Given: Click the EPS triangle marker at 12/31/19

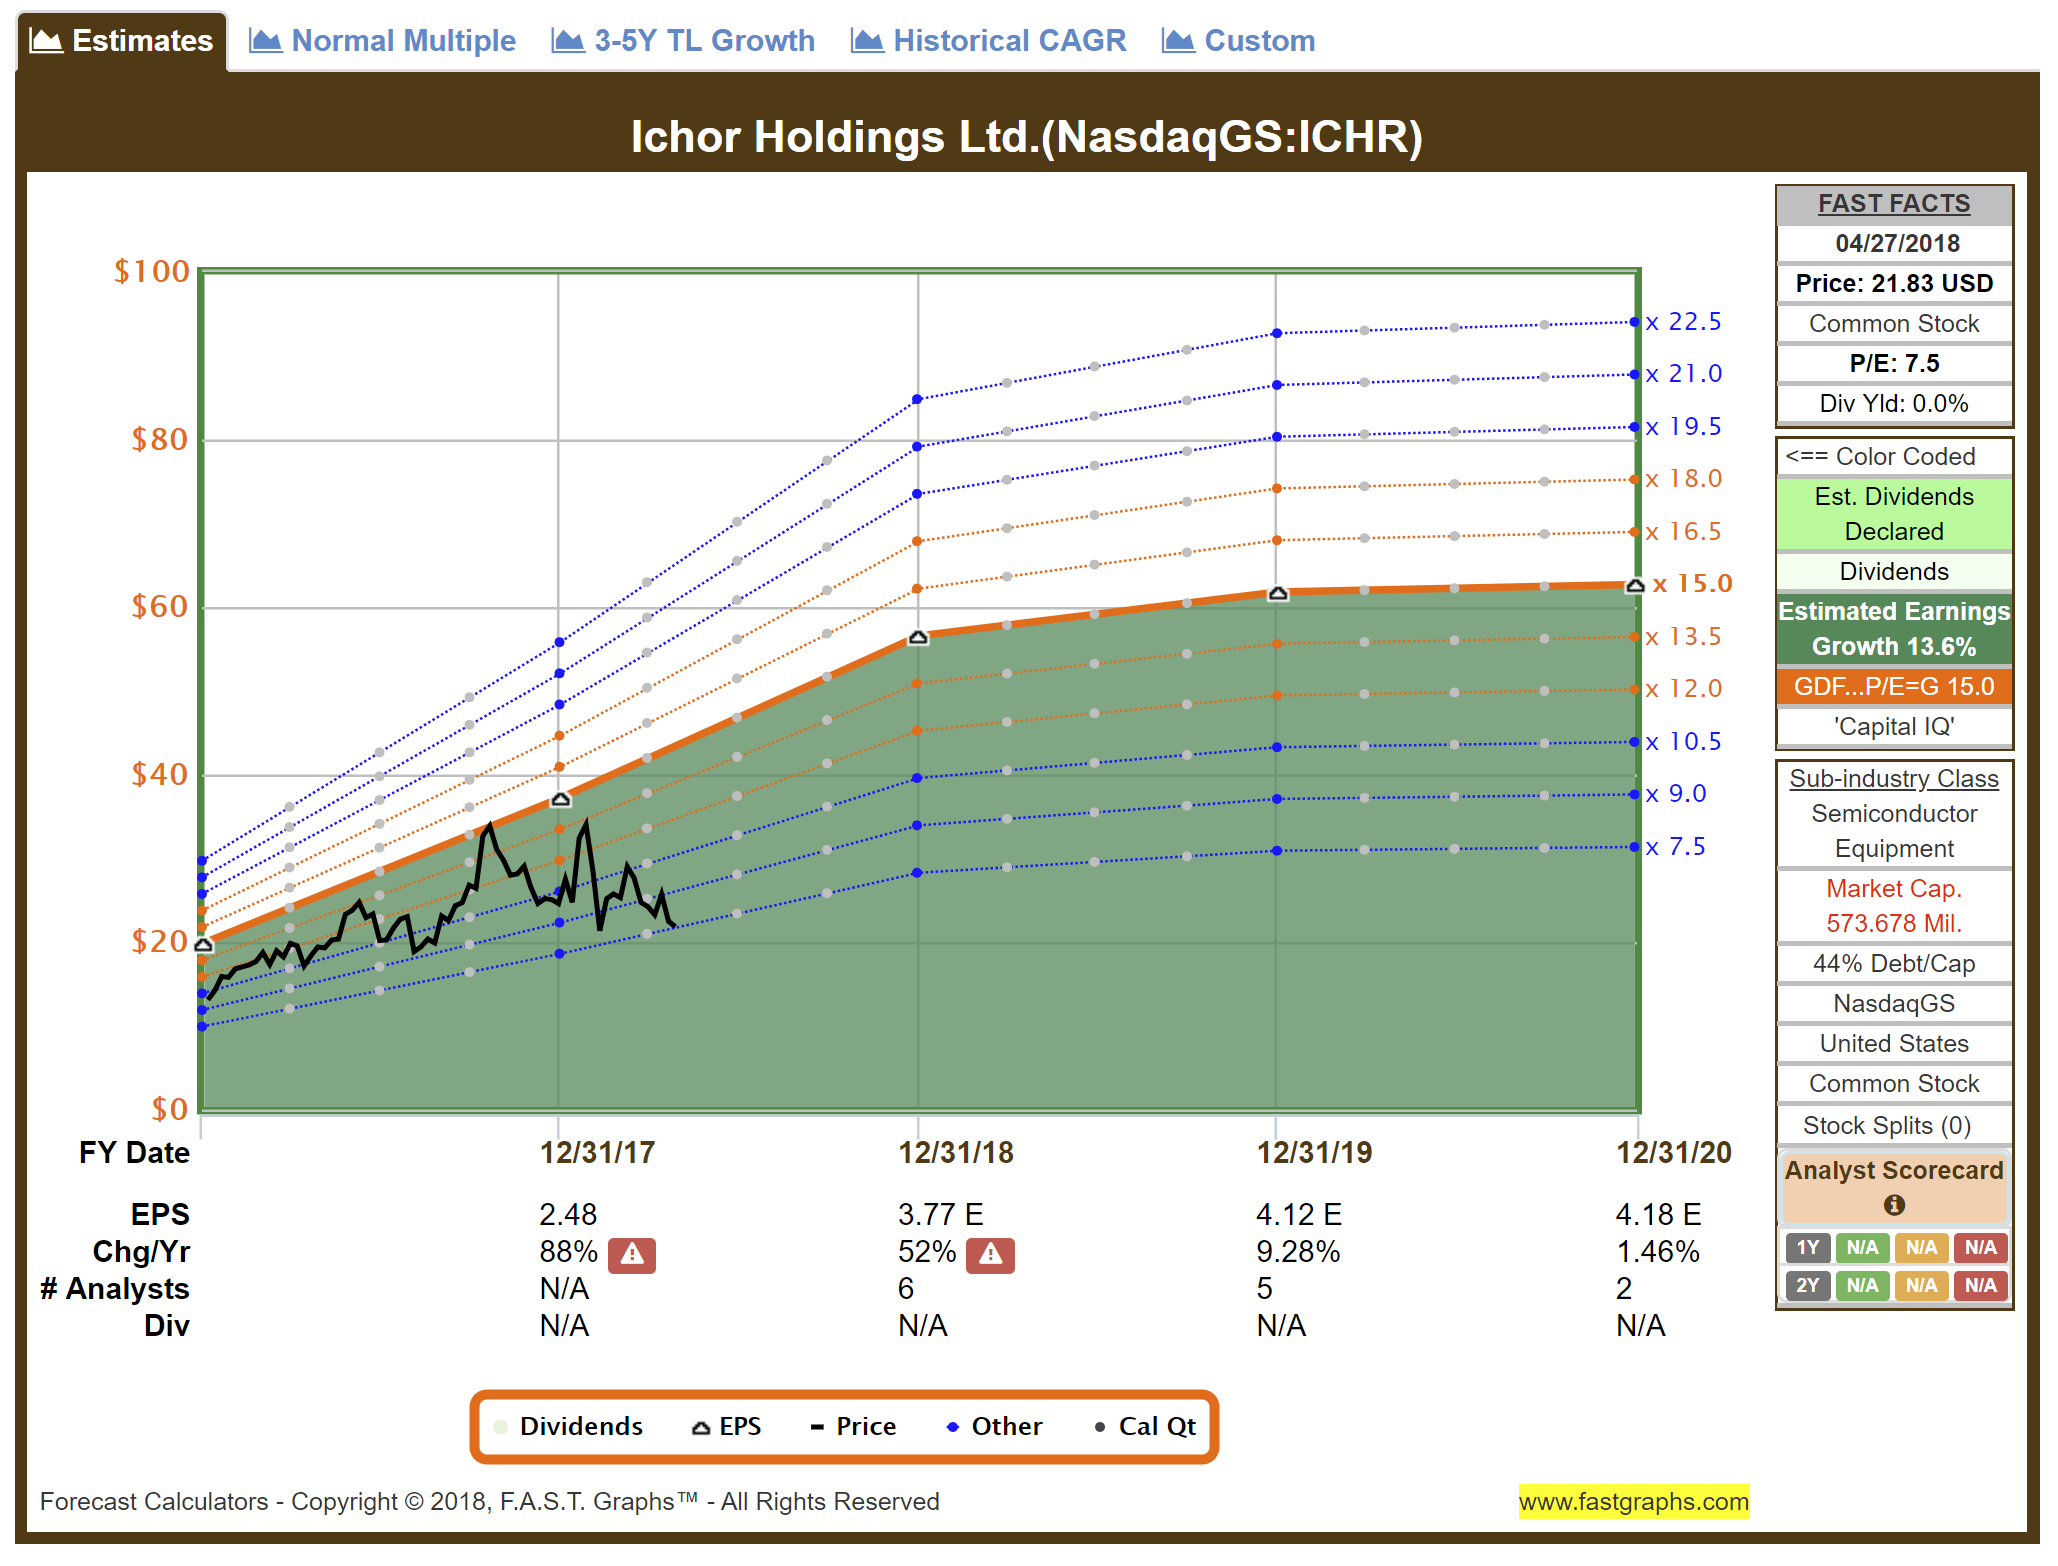Looking at the screenshot, I should point(1277,593).
